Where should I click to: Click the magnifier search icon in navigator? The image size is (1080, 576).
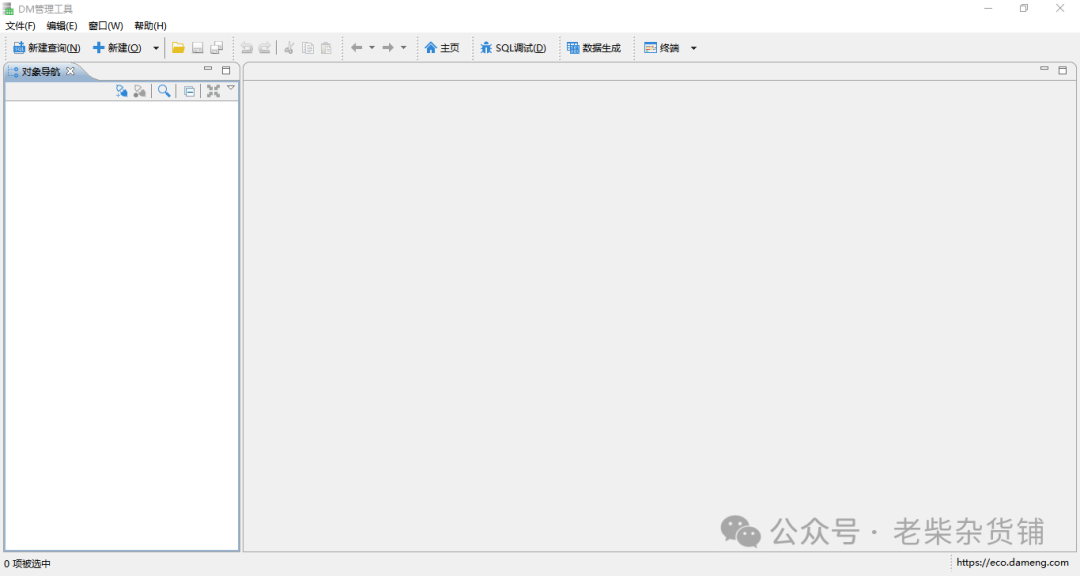coord(164,91)
